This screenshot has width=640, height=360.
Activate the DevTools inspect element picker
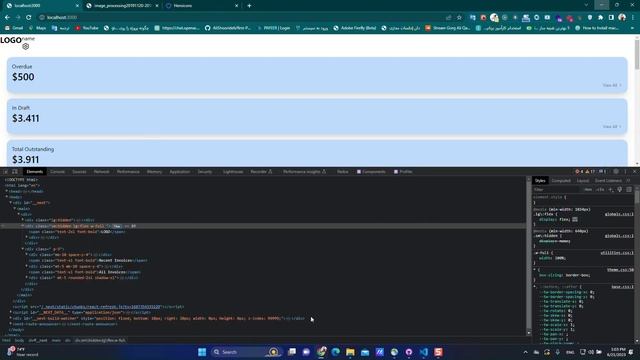[x=6, y=172]
